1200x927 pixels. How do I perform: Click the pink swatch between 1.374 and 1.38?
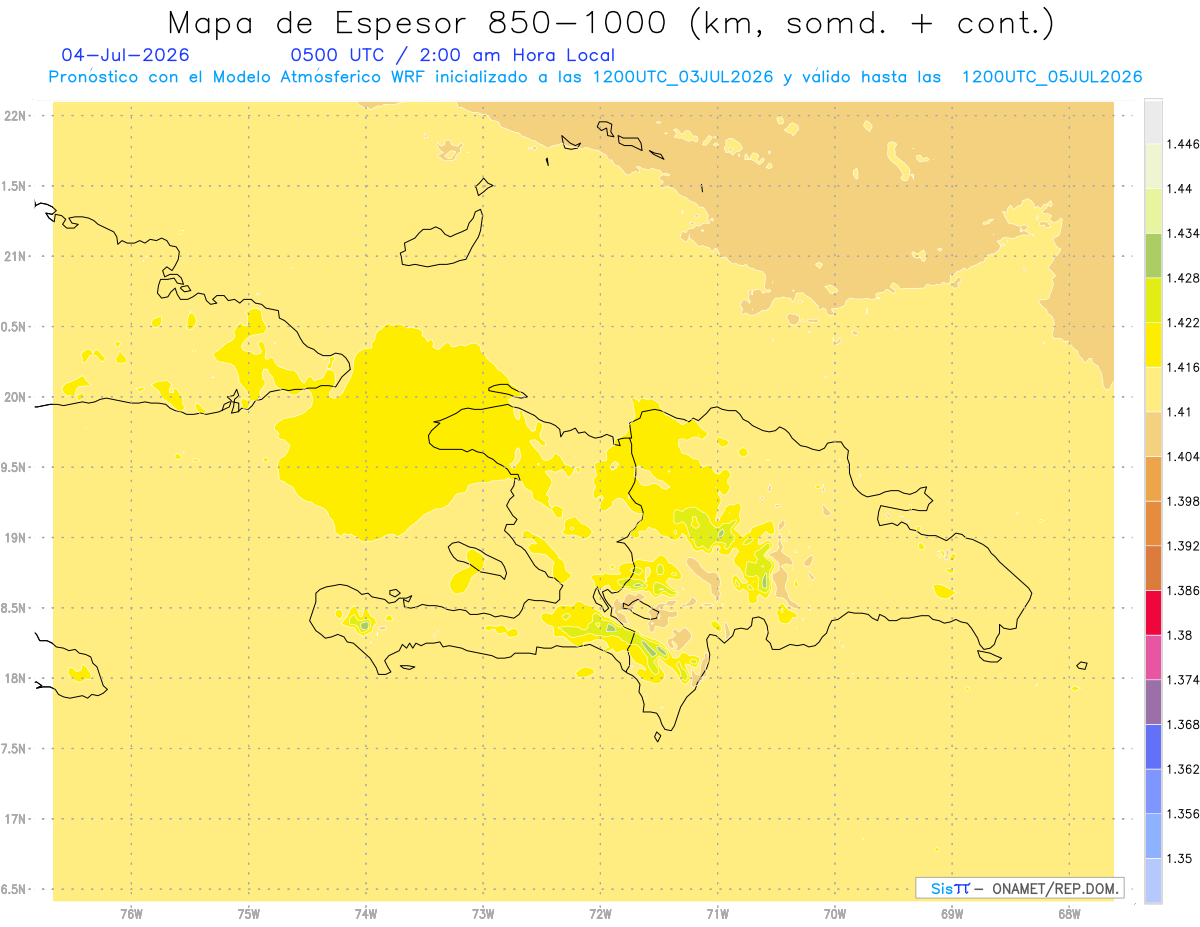(1153, 657)
